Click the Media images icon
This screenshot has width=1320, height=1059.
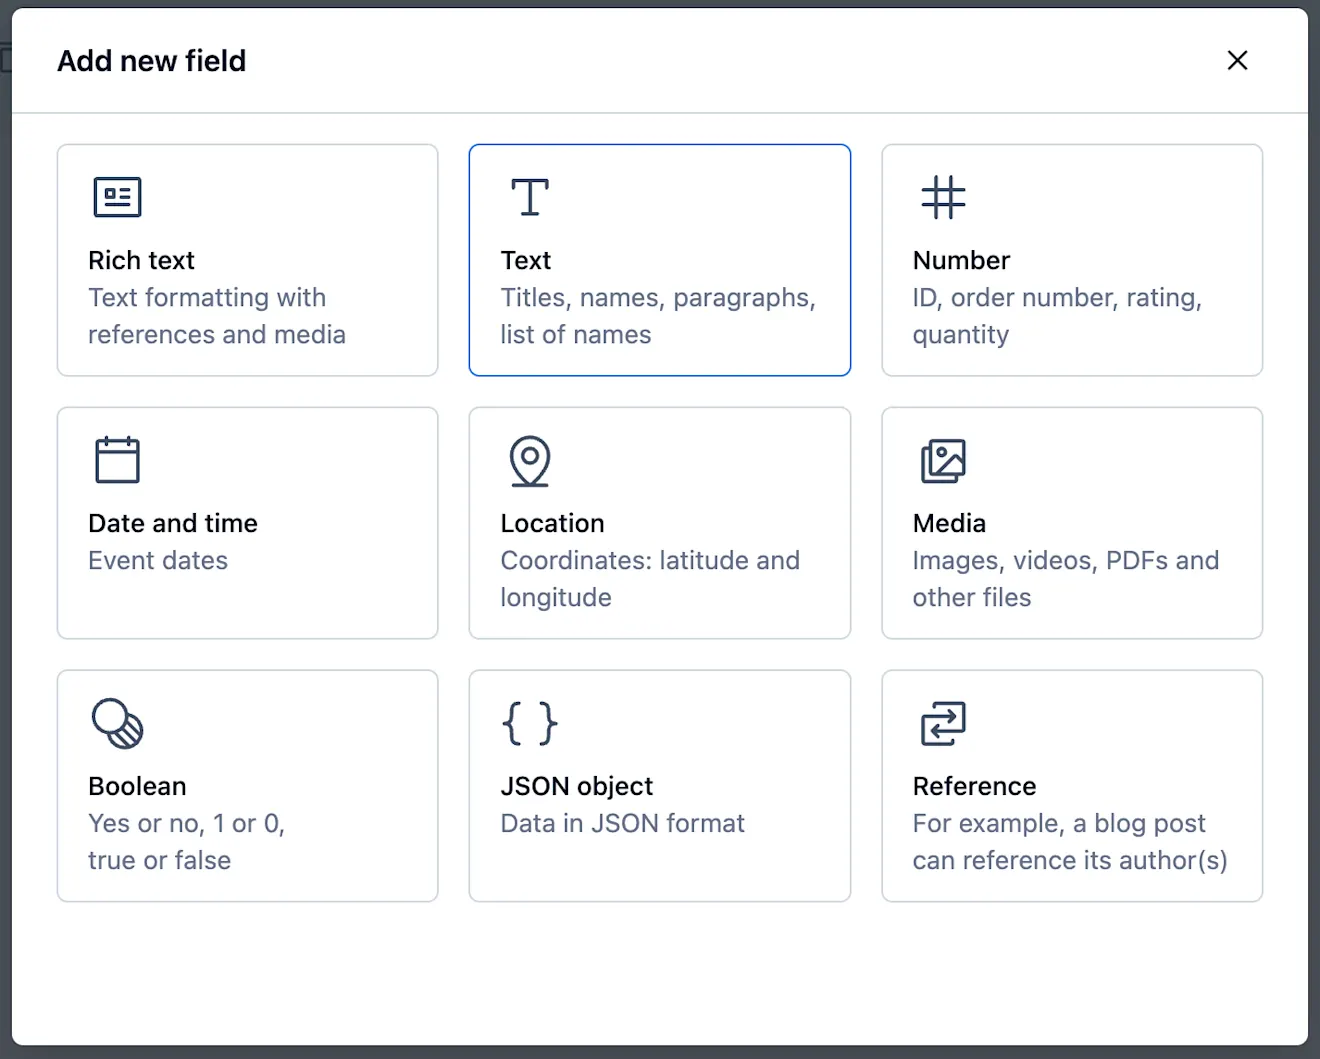943,460
